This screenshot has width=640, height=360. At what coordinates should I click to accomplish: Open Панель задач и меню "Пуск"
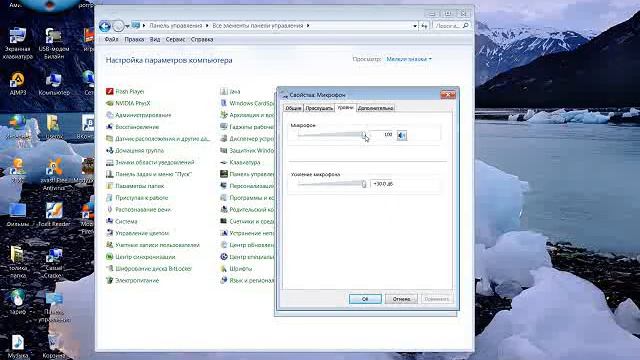tap(149, 174)
